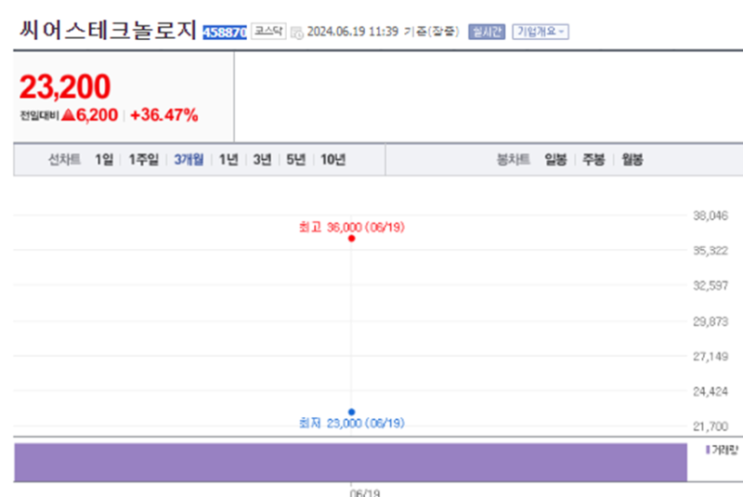743x497 pixels.
Task: Click the purple volume bar
Action: (351, 462)
